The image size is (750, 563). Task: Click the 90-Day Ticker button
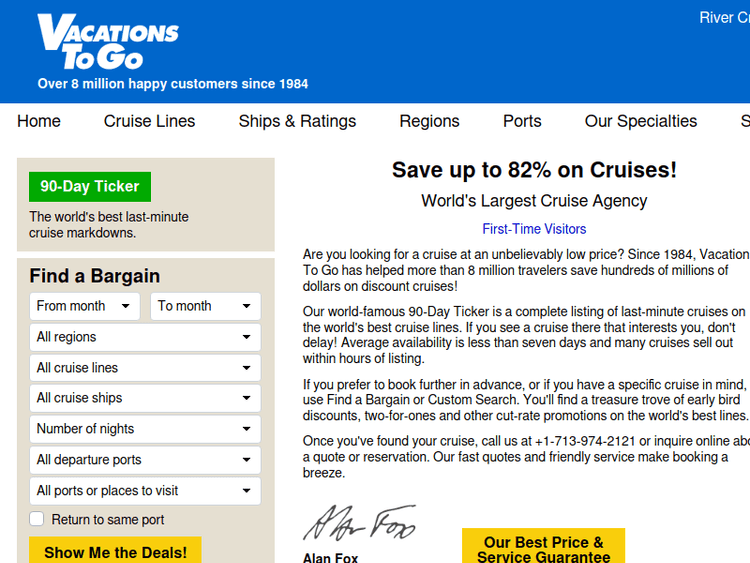90,187
